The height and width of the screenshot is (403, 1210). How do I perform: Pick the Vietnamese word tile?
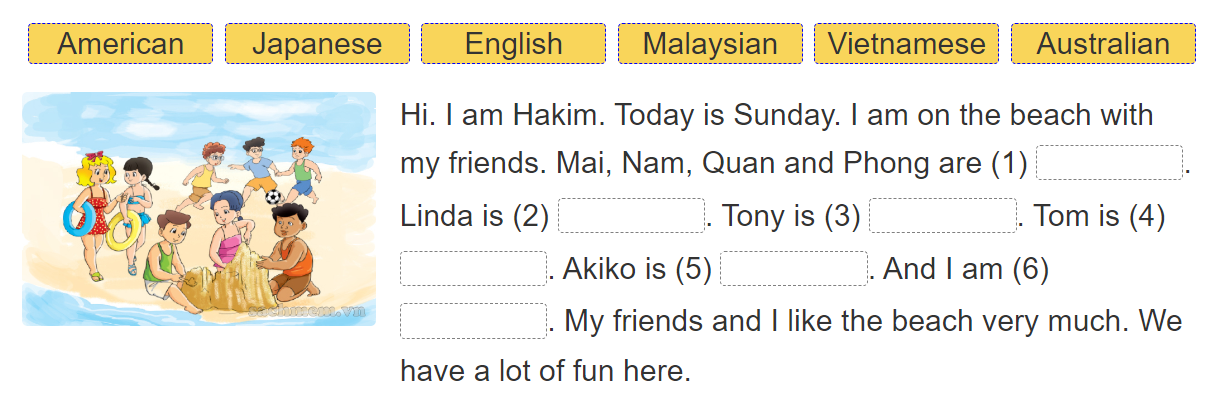point(906,44)
